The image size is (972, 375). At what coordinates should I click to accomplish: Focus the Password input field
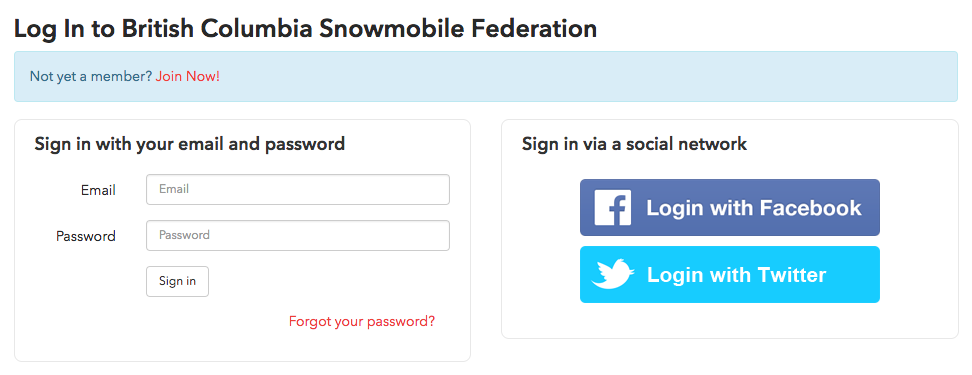click(x=298, y=236)
